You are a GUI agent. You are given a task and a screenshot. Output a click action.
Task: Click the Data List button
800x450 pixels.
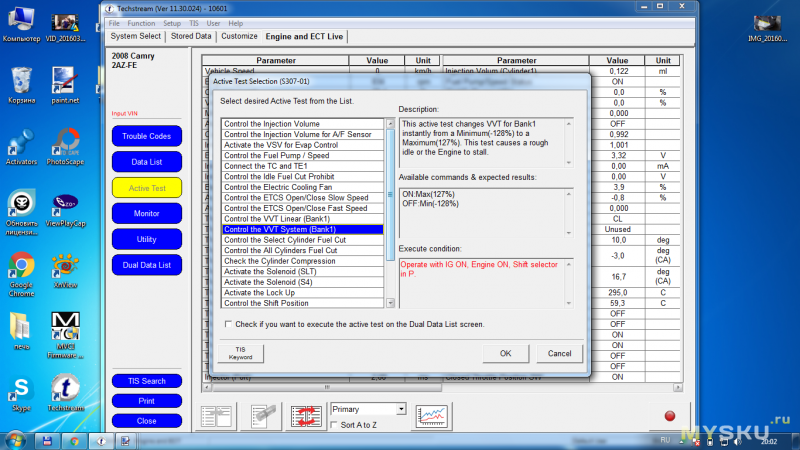point(147,162)
